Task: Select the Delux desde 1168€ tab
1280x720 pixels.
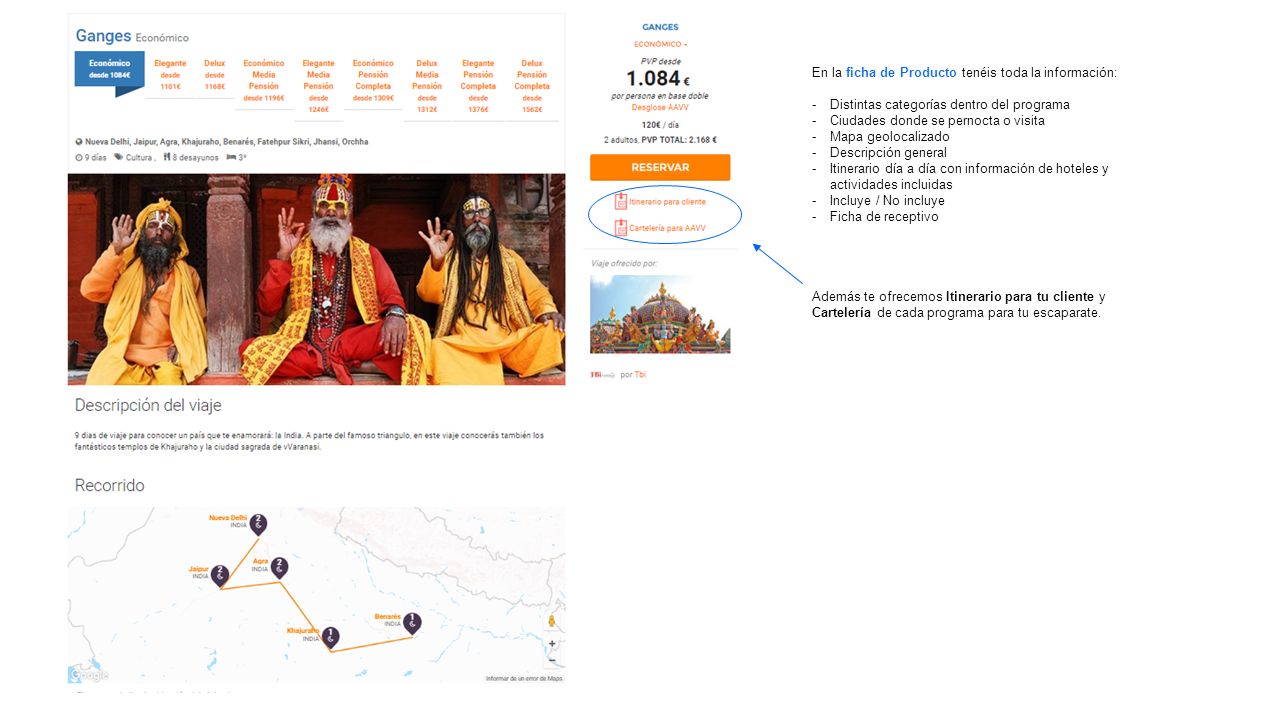Action: pyautogui.click(x=214, y=75)
